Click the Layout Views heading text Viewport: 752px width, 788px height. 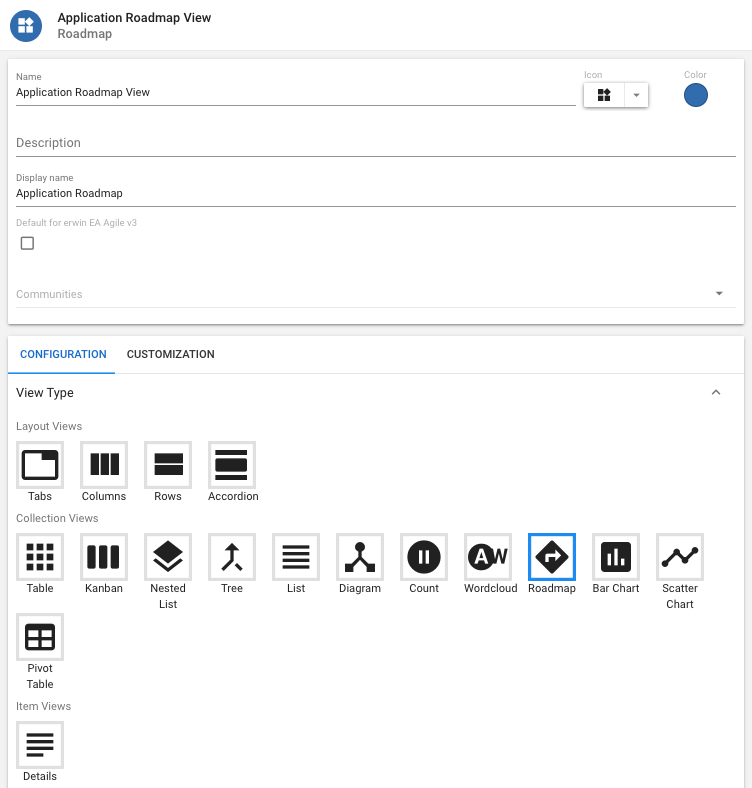49,426
